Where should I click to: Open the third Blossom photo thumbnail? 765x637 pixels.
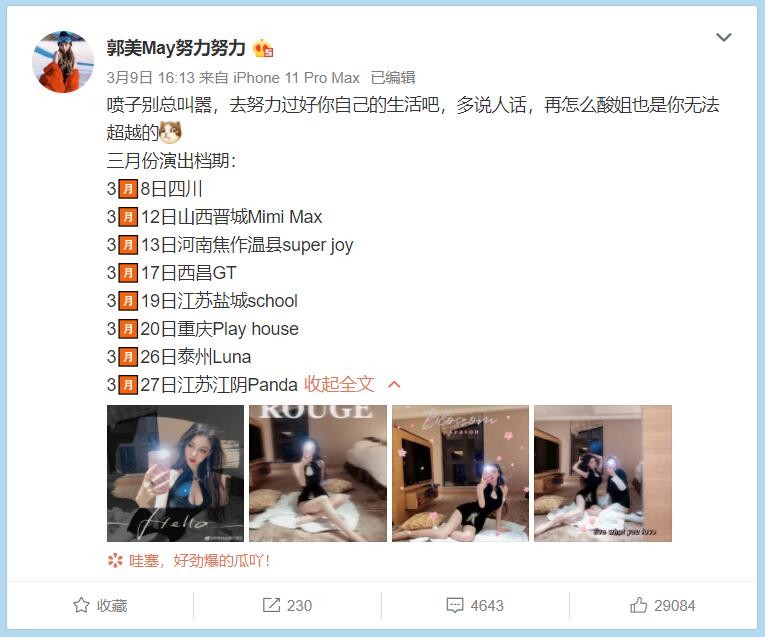[460, 473]
